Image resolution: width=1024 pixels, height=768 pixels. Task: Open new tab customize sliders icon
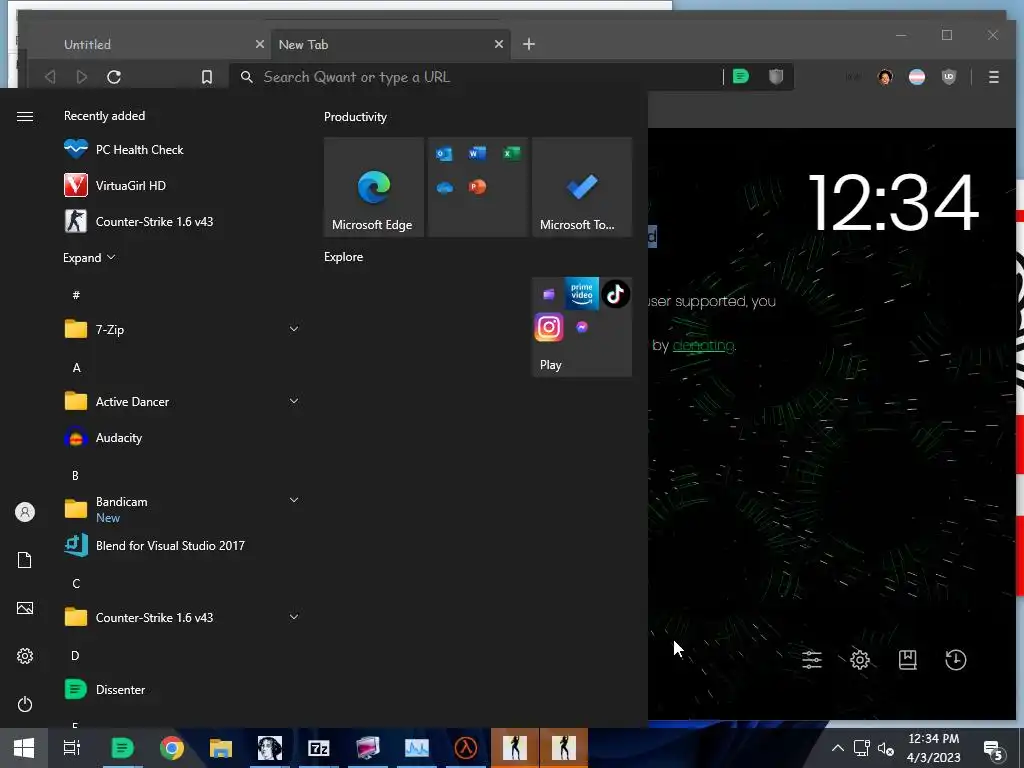[812, 660]
